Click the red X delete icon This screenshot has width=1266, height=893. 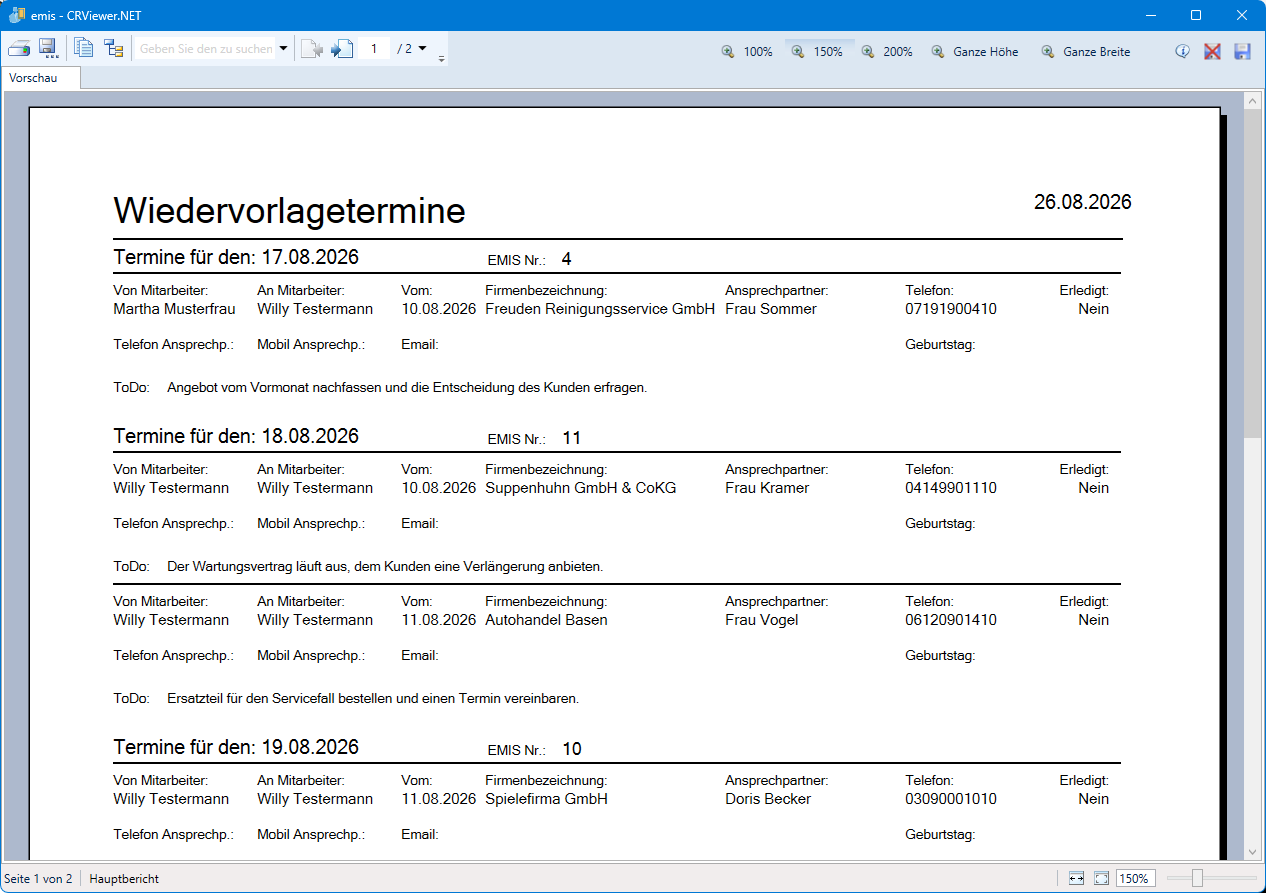[x=1212, y=51]
